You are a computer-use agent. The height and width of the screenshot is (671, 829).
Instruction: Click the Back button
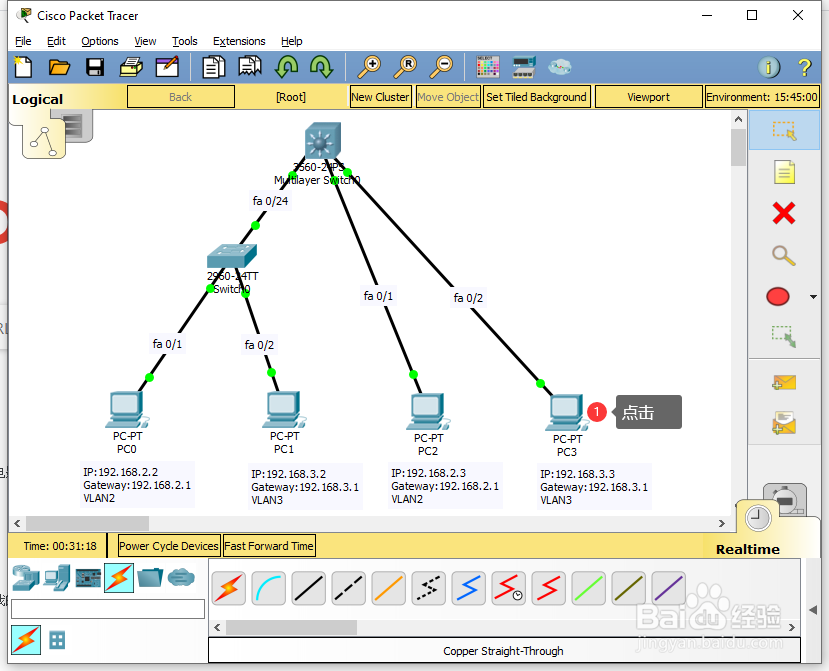(181, 97)
